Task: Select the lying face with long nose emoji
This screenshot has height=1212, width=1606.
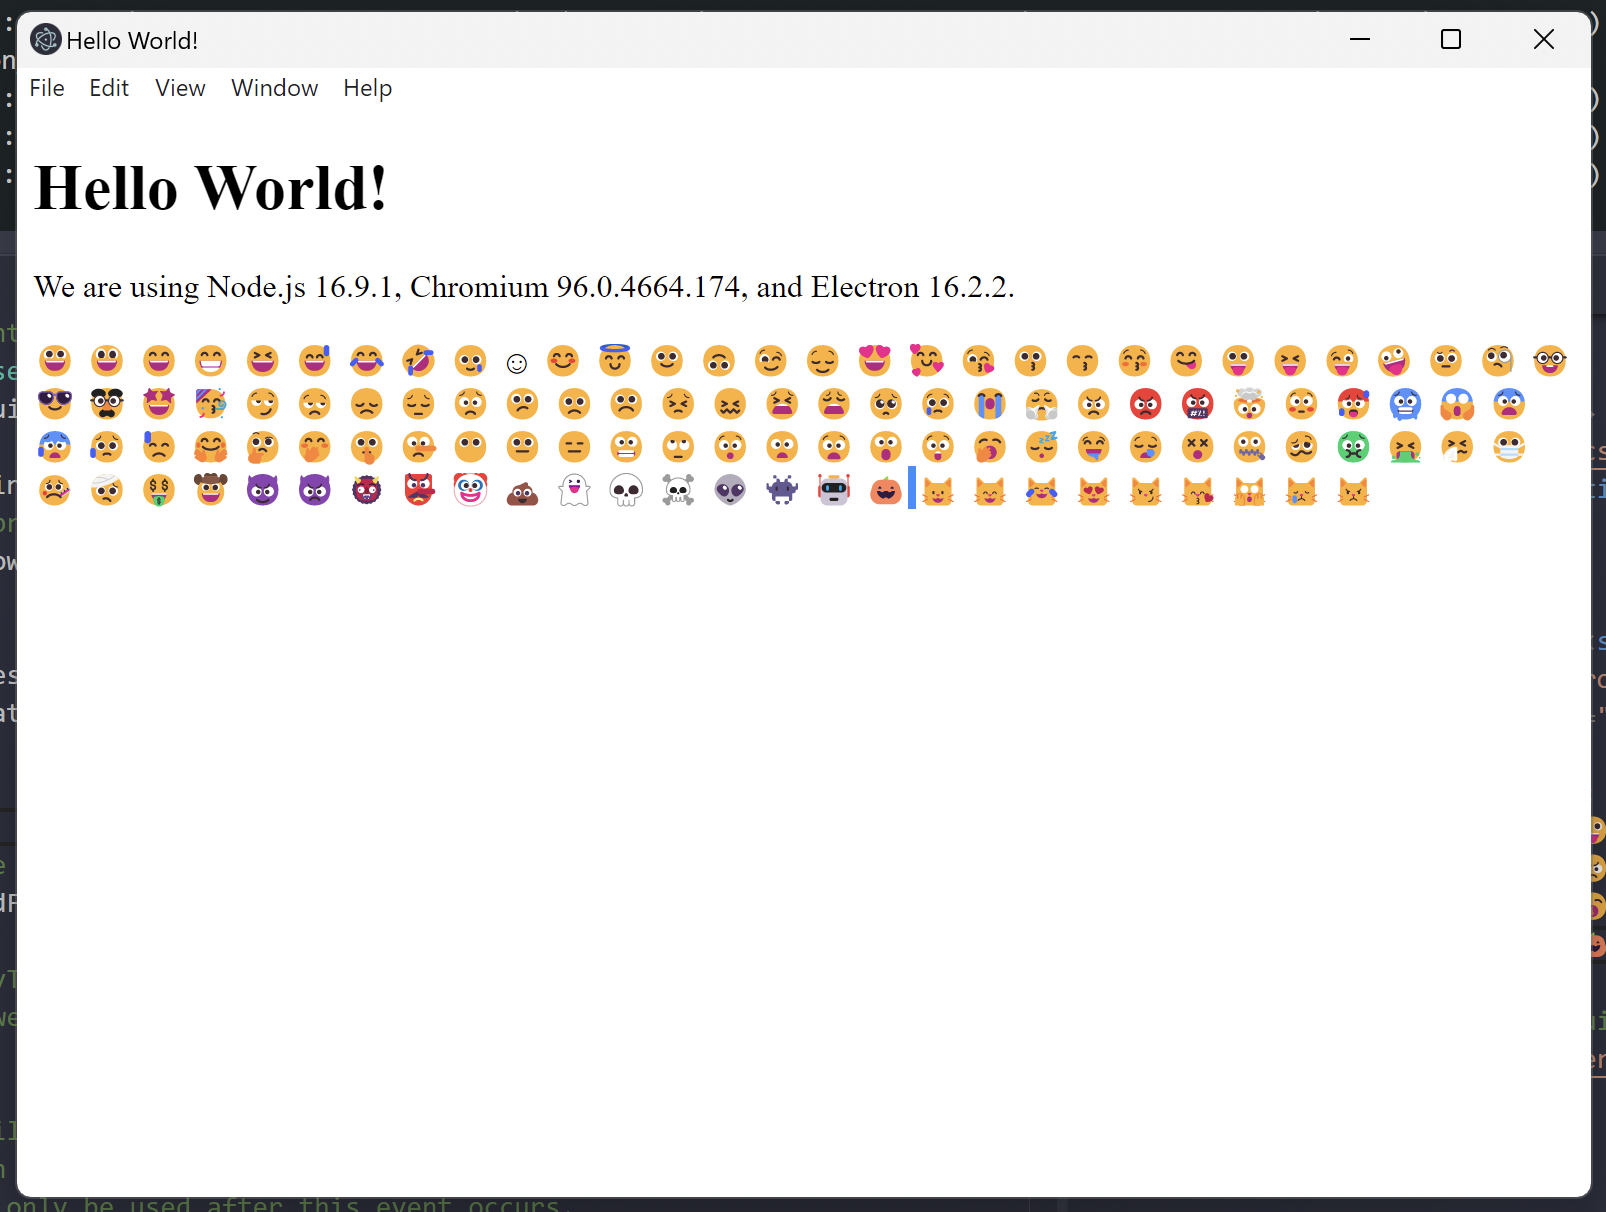Action: pyautogui.click(x=419, y=447)
